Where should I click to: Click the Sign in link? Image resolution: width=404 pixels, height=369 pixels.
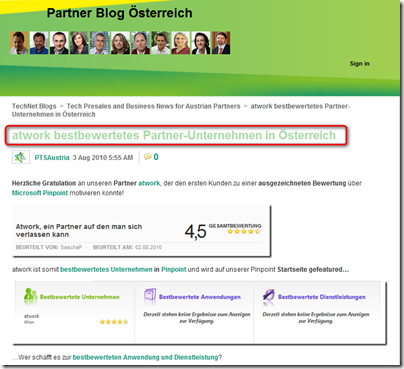359,63
